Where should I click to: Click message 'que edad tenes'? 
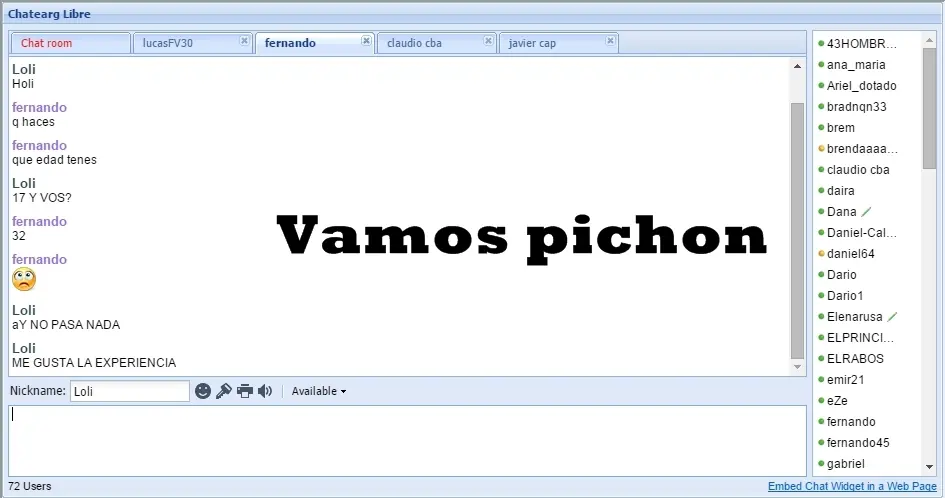pos(54,160)
